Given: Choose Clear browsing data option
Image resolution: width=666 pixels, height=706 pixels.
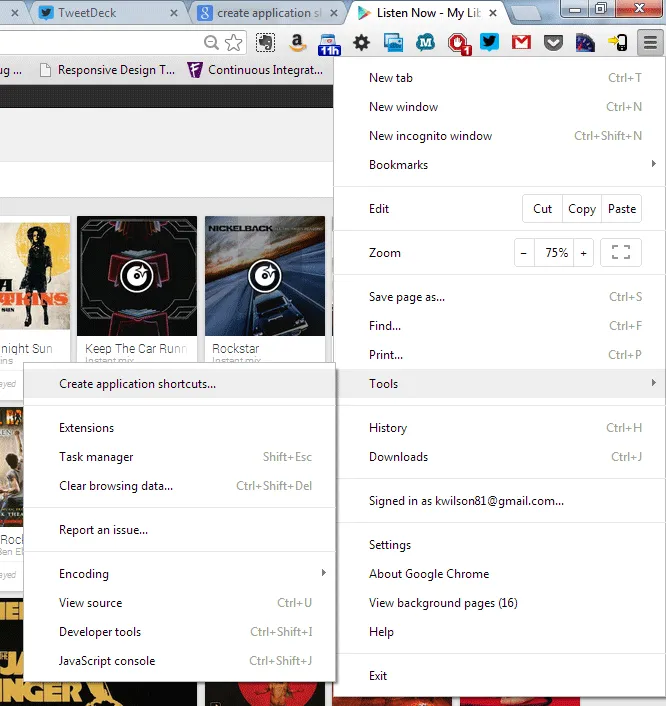Looking at the screenshot, I should [x=116, y=486].
